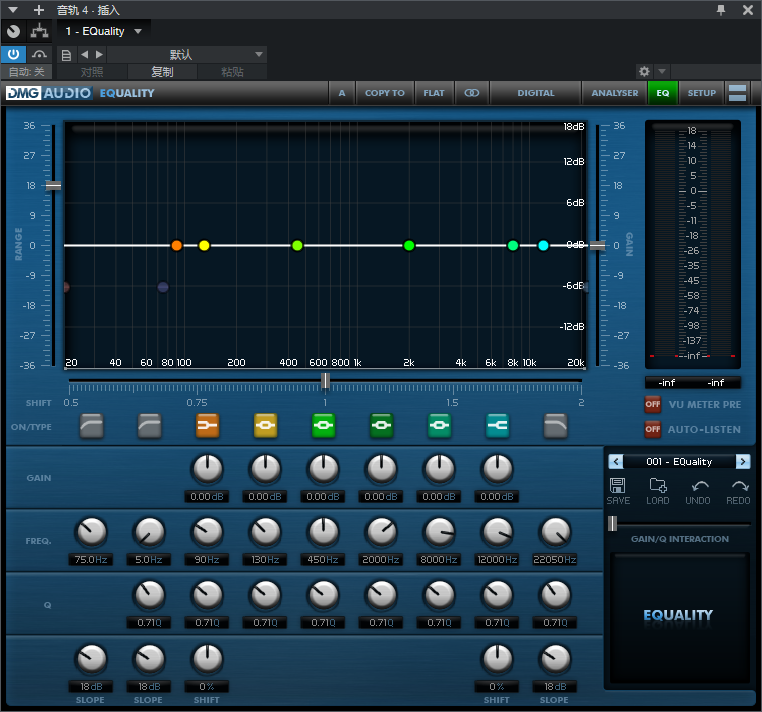The width and height of the screenshot is (762, 712).
Task: Open the dropdown next to settings gear
Action: pyautogui.click(x=661, y=71)
